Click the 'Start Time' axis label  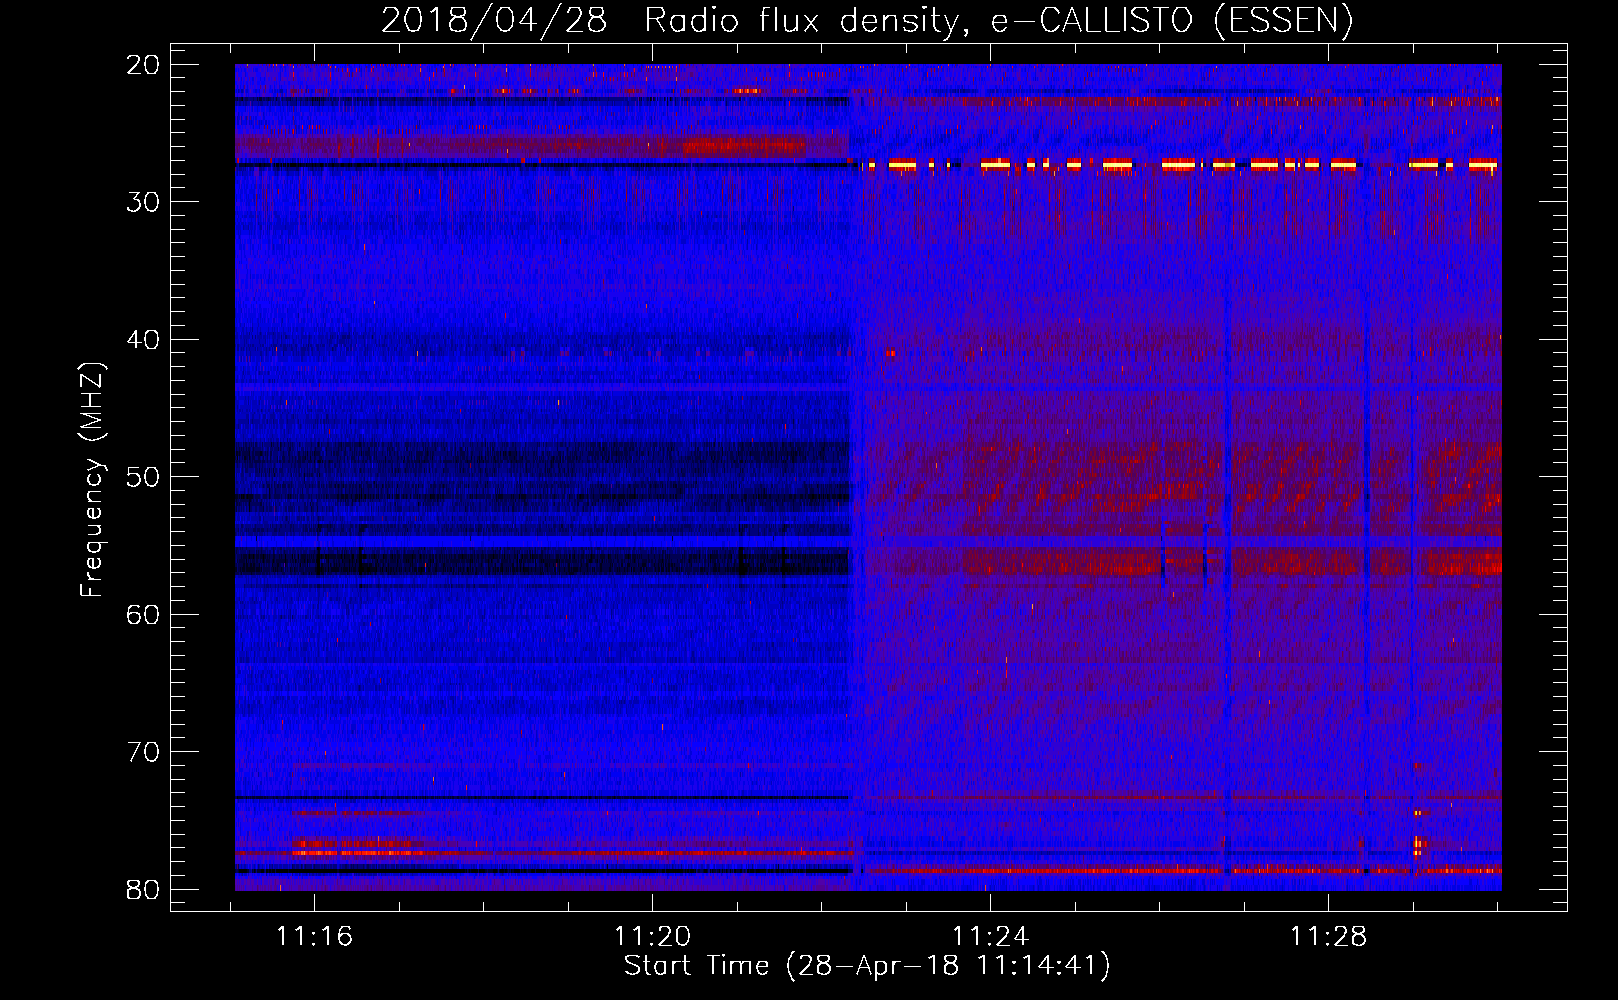867,966
